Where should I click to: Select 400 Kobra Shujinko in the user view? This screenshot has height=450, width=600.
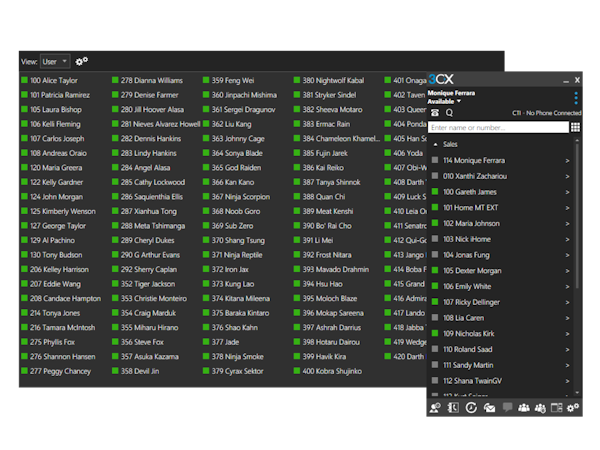[x=328, y=371]
